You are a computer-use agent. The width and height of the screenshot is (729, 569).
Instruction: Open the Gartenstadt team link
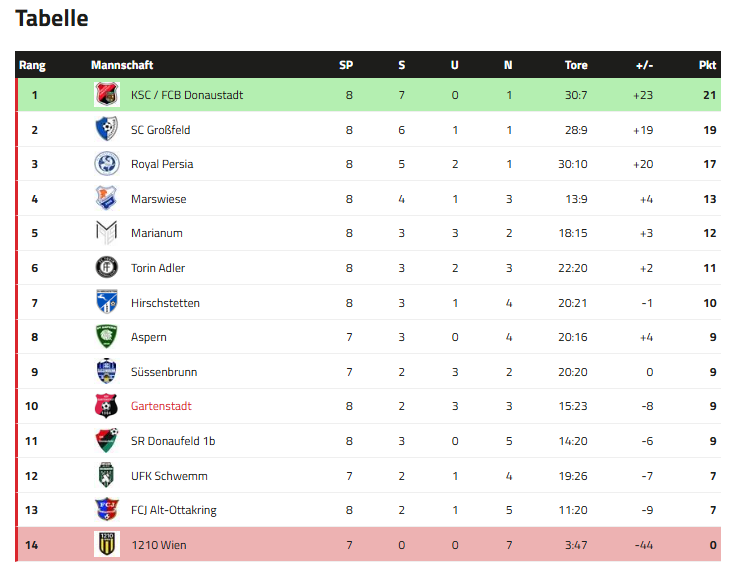click(161, 406)
